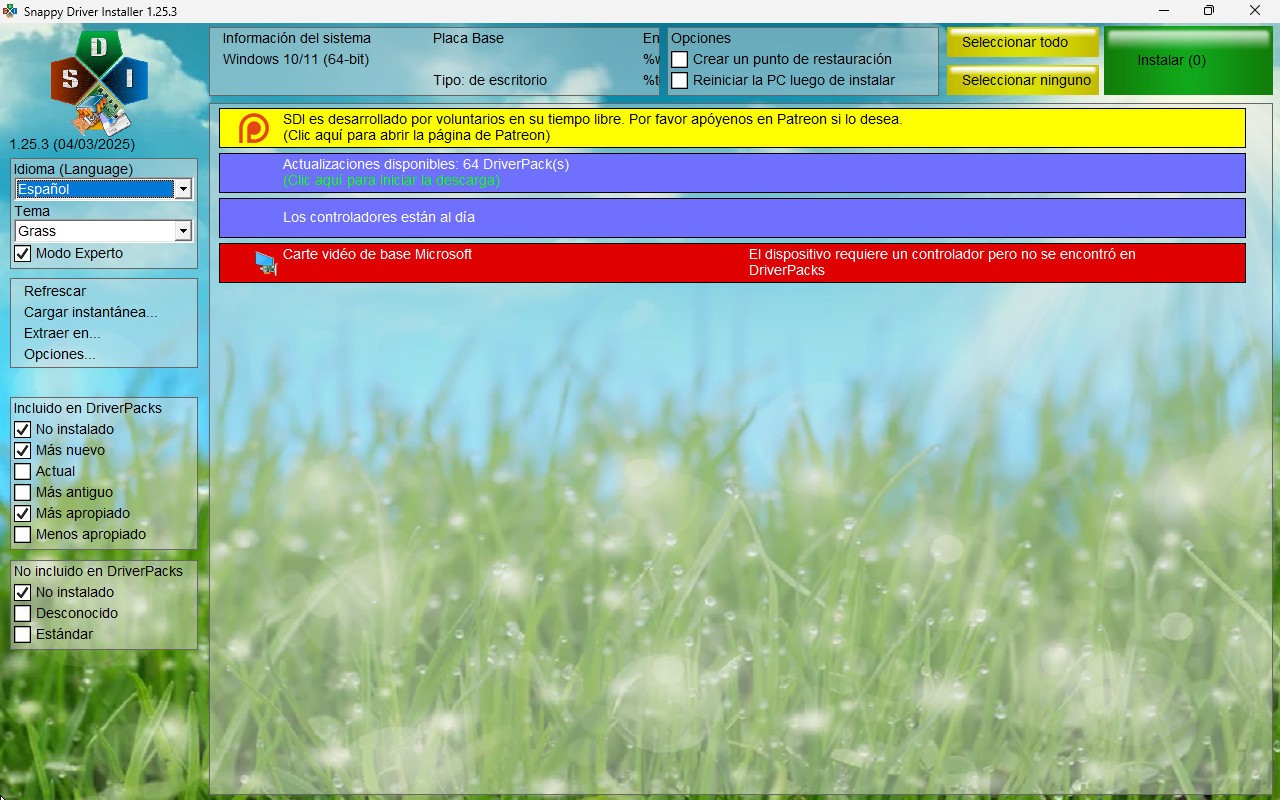
Task: Enable the Crear un punto de restauración checkbox
Action: tap(680, 60)
